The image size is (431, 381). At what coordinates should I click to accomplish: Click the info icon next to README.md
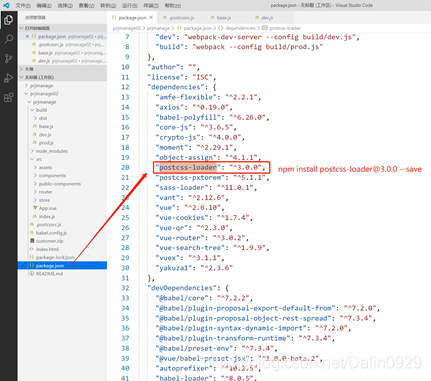[32, 273]
